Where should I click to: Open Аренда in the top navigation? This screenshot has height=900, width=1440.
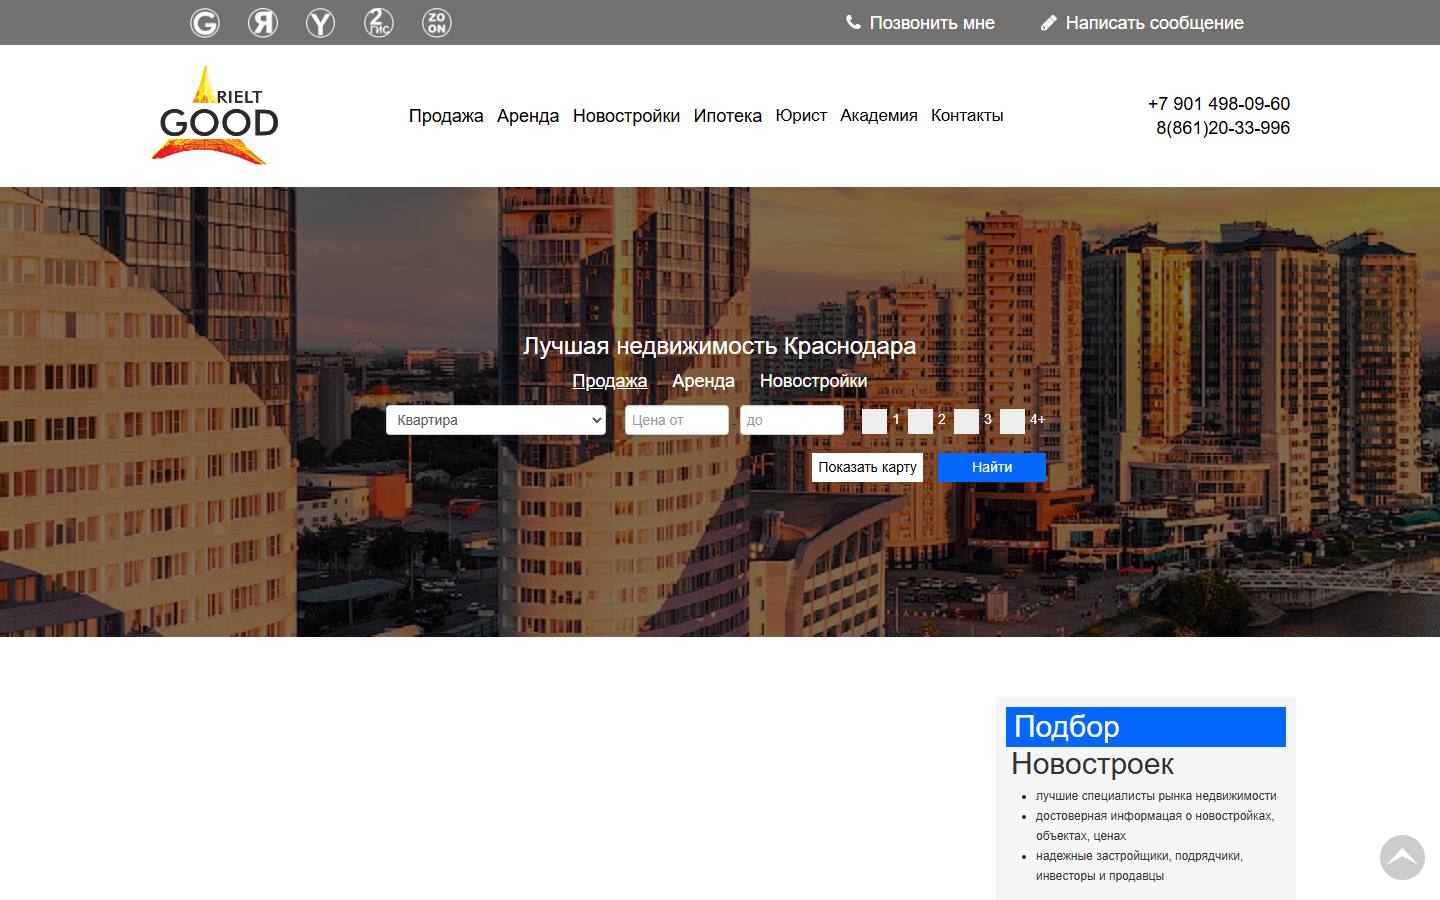click(528, 116)
